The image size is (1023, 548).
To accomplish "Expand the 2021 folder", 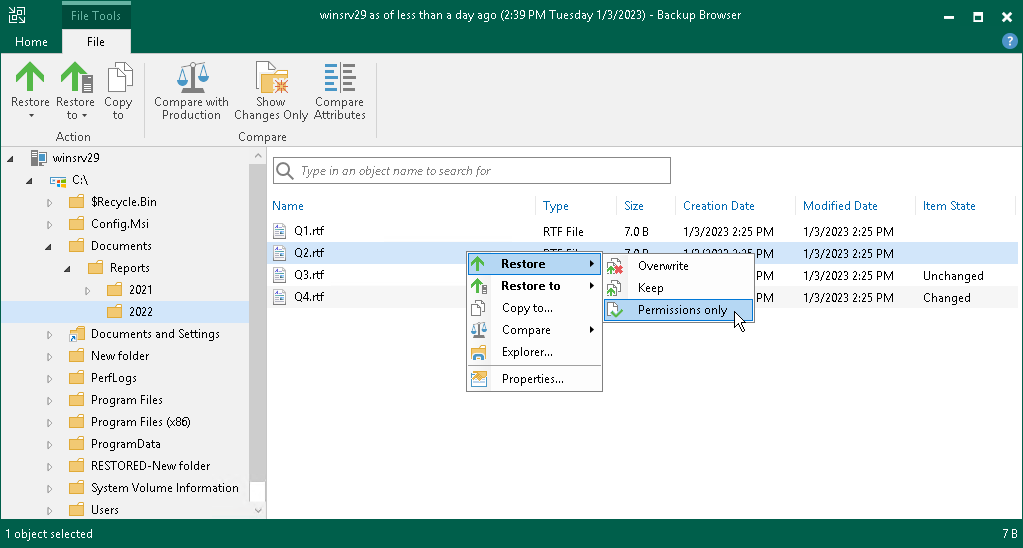I will pyautogui.click(x=87, y=290).
